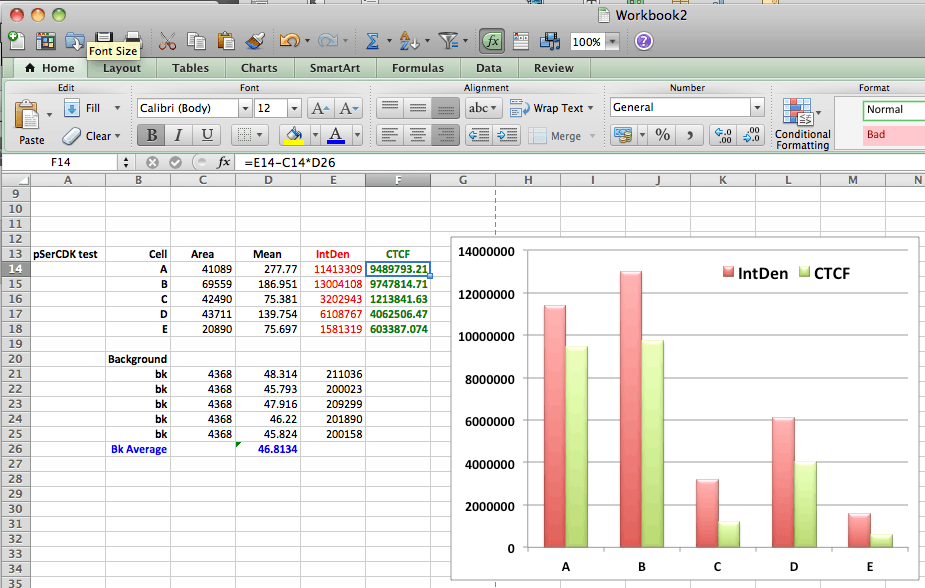This screenshot has width=925, height=588.
Task: Click the Cut scissors icon
Action: [x=167, y=41]
